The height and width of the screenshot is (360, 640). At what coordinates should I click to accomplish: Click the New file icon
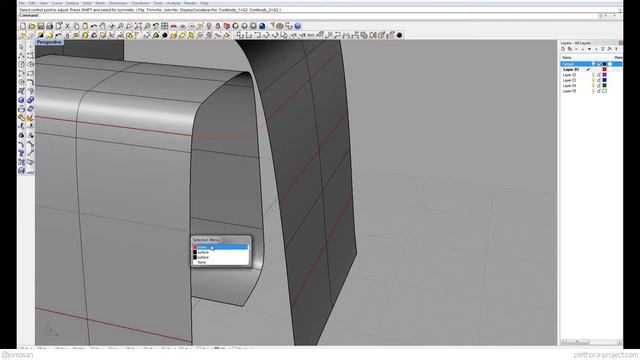point(23,26)
